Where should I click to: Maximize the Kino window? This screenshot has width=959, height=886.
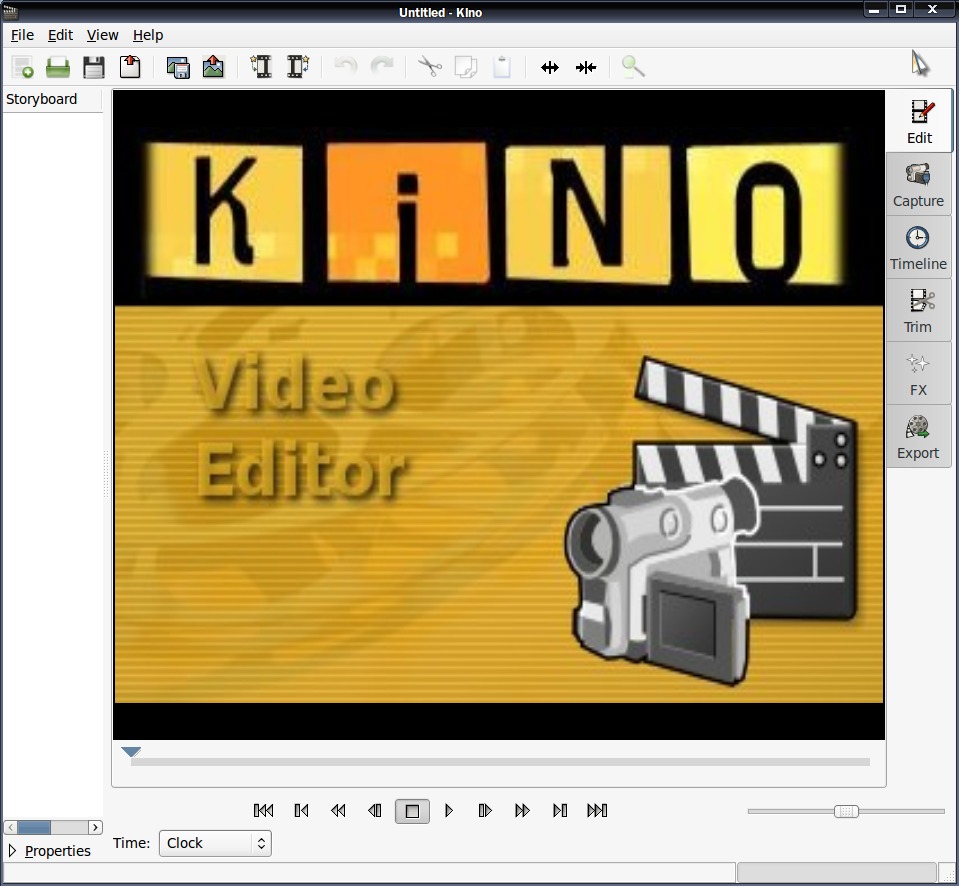901,10
